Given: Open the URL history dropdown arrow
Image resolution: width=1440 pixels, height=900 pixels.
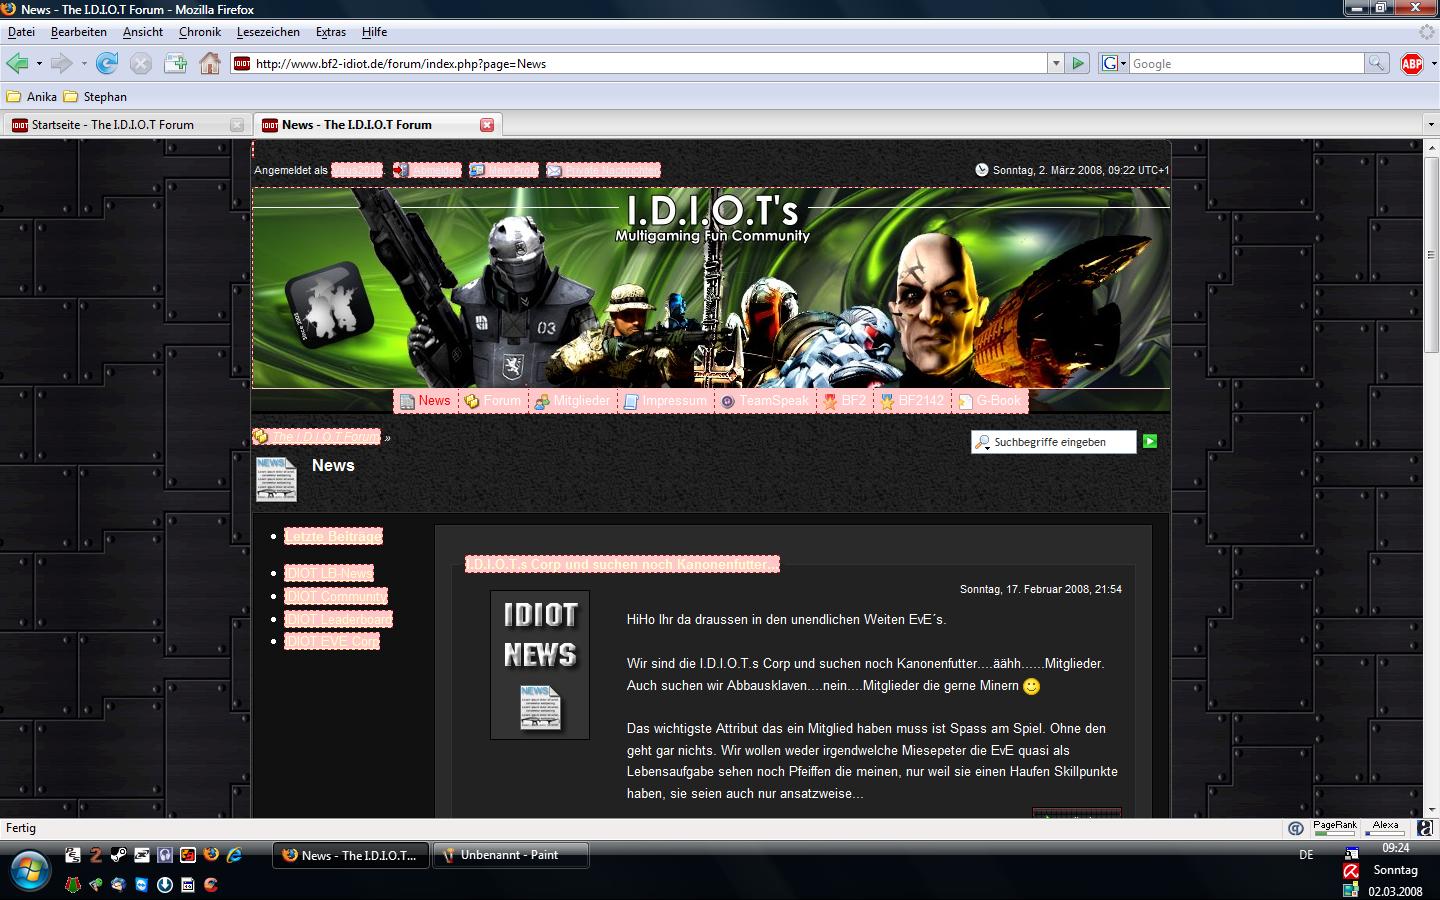Looking at the screenshot, I should (1055, 63).
